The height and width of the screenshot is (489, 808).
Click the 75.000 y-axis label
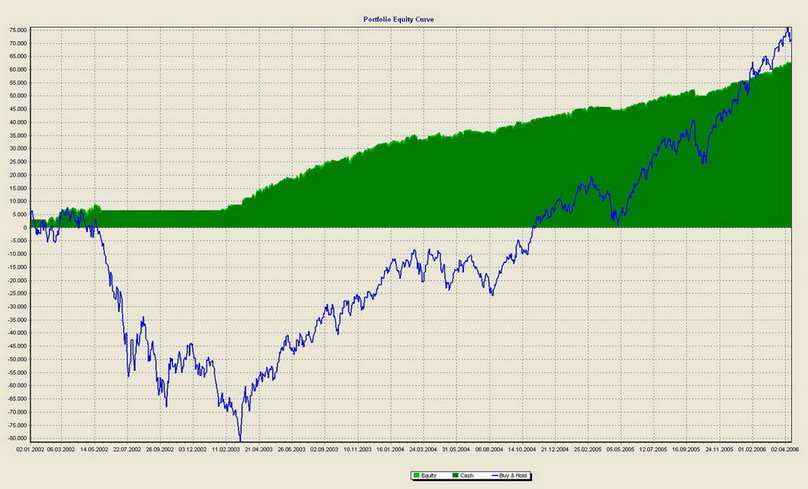click(x=18, y=30)
